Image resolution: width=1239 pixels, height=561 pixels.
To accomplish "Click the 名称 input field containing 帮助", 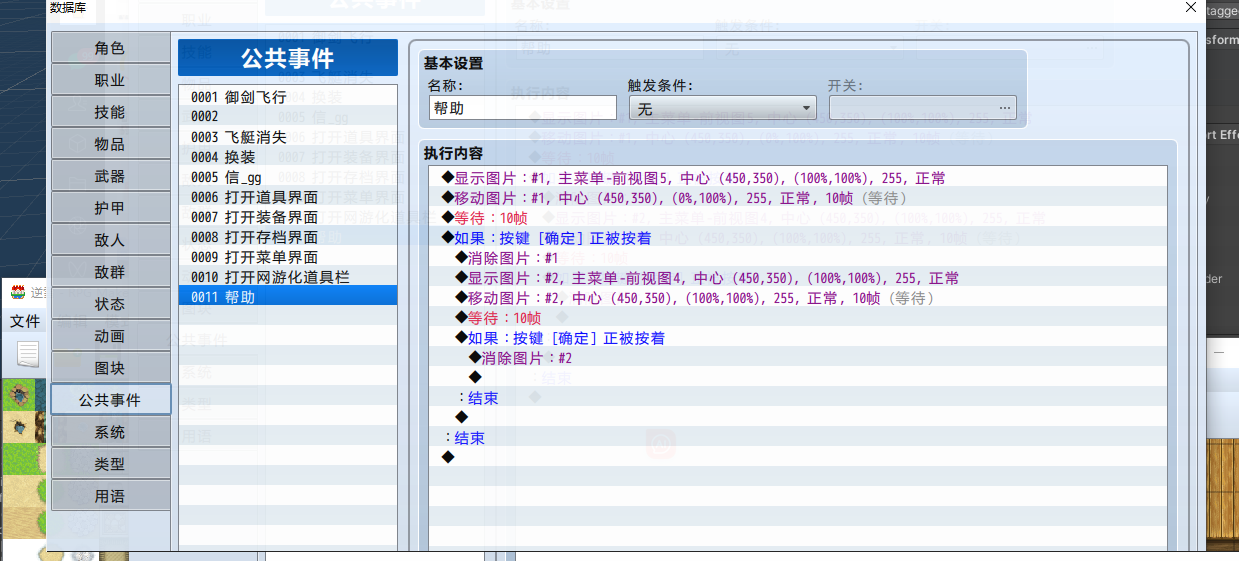I will click(522, 108).
